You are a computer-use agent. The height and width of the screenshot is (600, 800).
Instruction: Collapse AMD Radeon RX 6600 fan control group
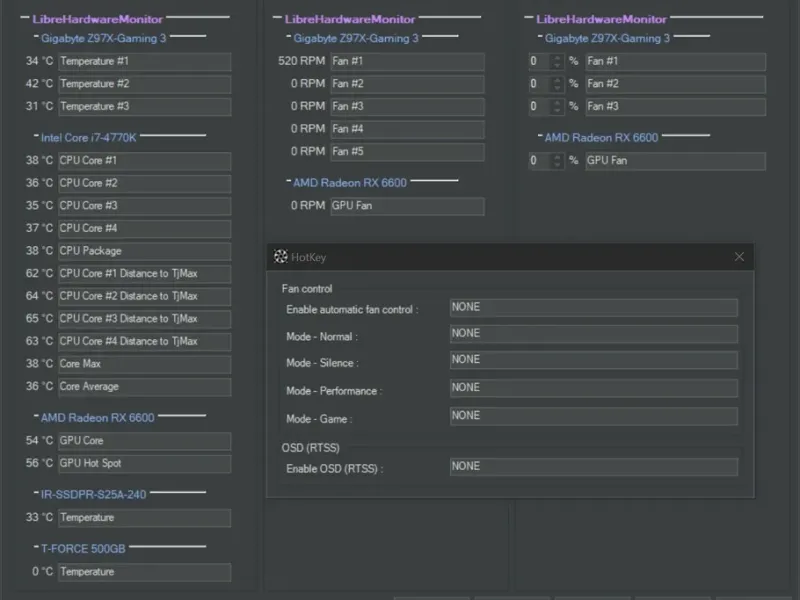[x=540, y=136]
